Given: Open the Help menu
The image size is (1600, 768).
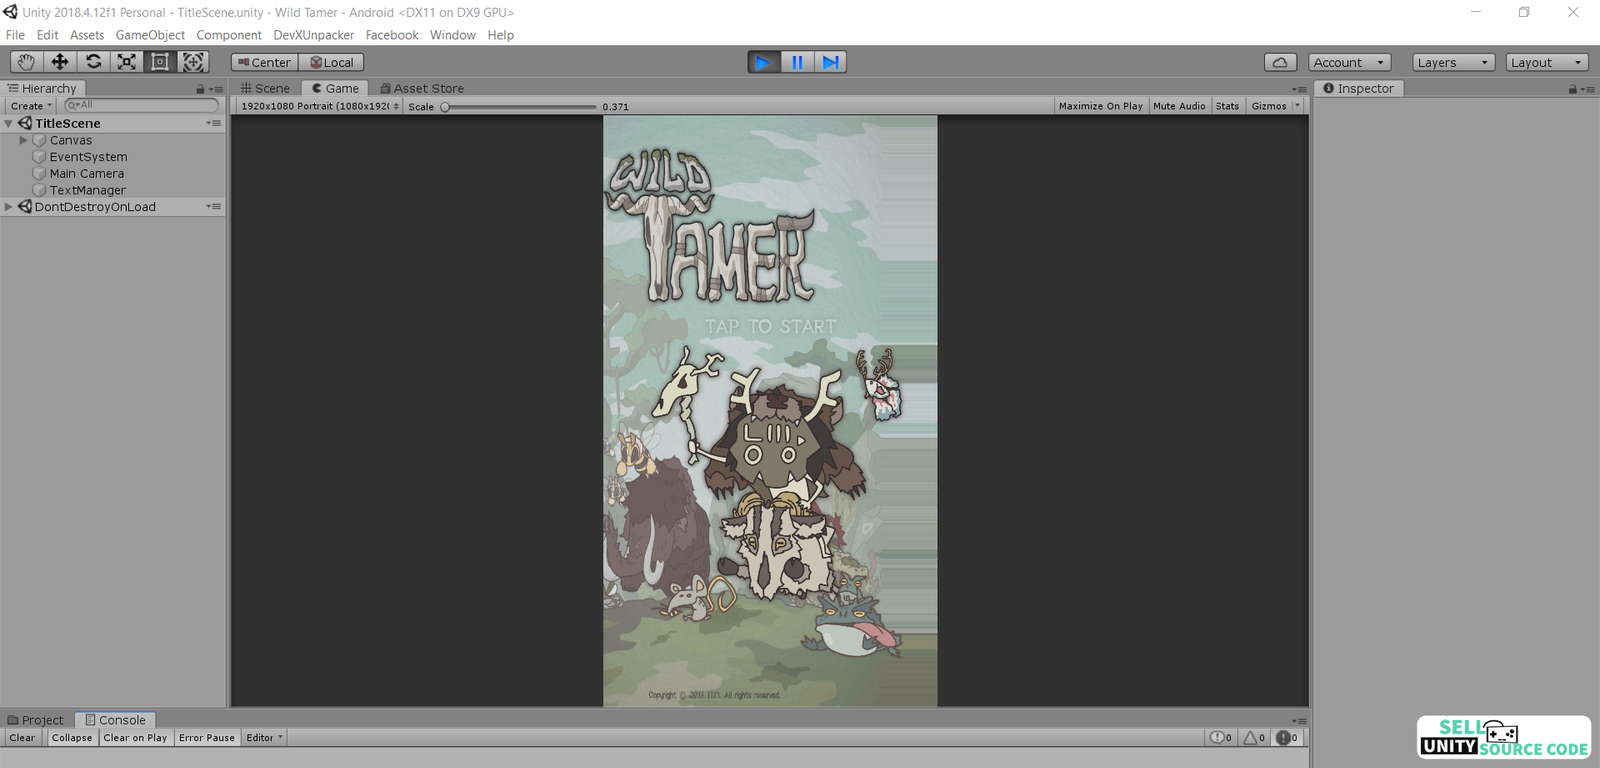Looking at the screenshot, I should click(x=501, y=35).
